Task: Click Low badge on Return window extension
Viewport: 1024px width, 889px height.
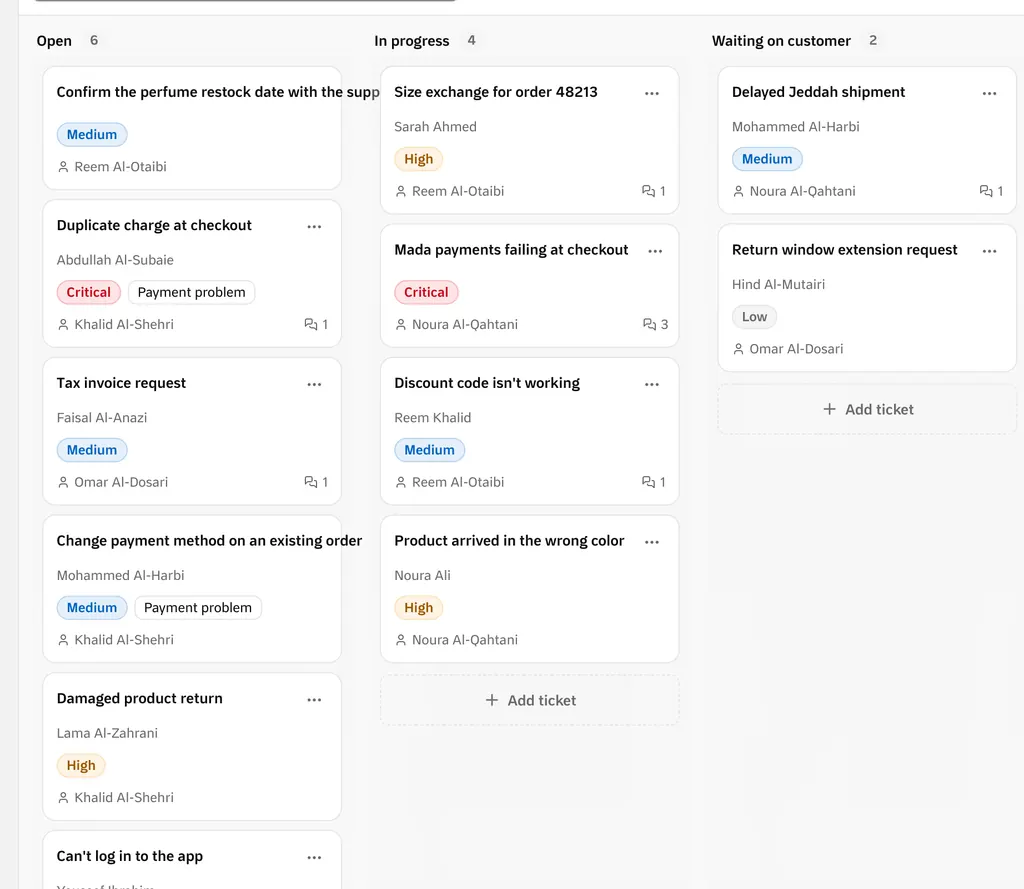Action: (x=754, y=317)
